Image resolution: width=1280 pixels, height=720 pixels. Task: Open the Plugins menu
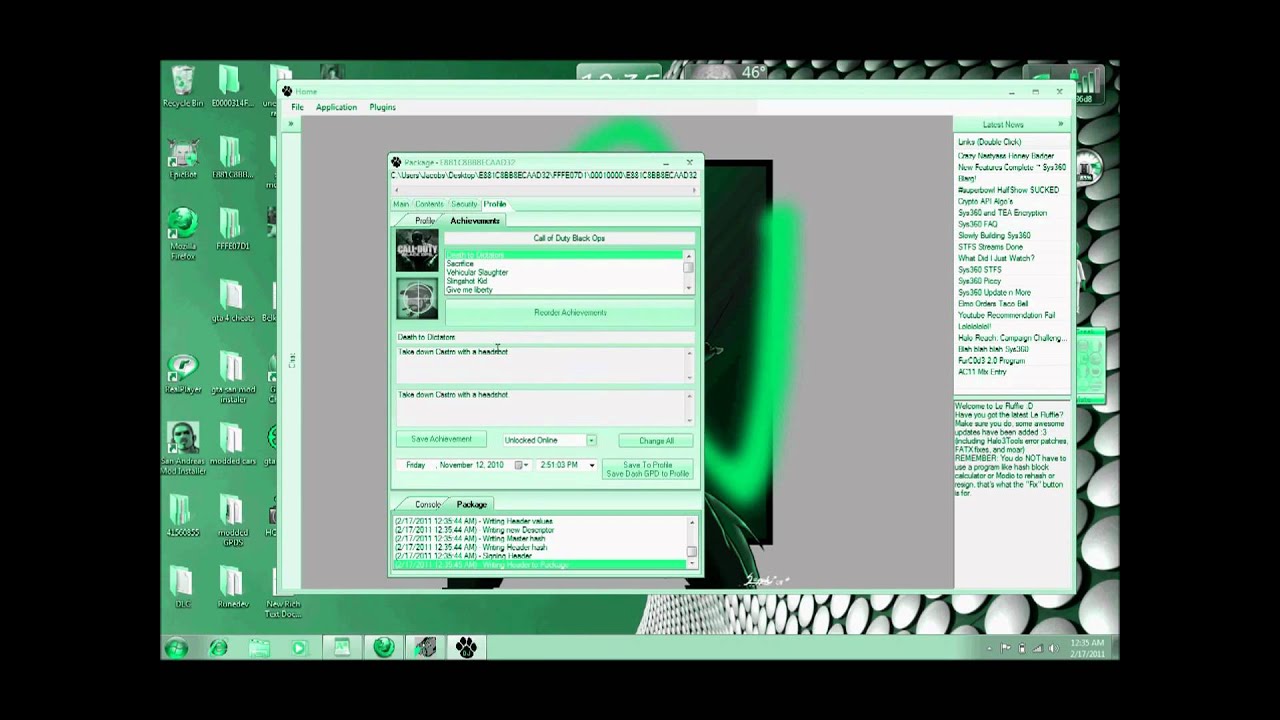(x=382, y=107)
